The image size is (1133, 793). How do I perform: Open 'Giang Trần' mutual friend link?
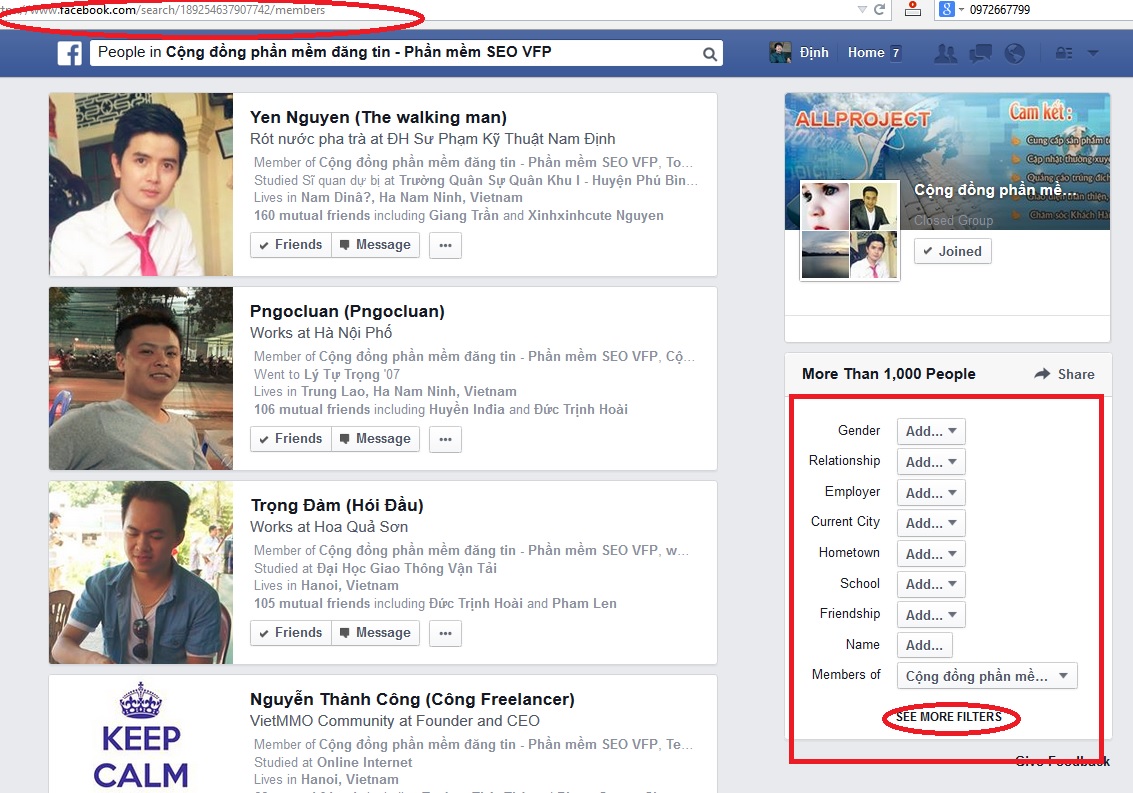click(x=464, y=215)
